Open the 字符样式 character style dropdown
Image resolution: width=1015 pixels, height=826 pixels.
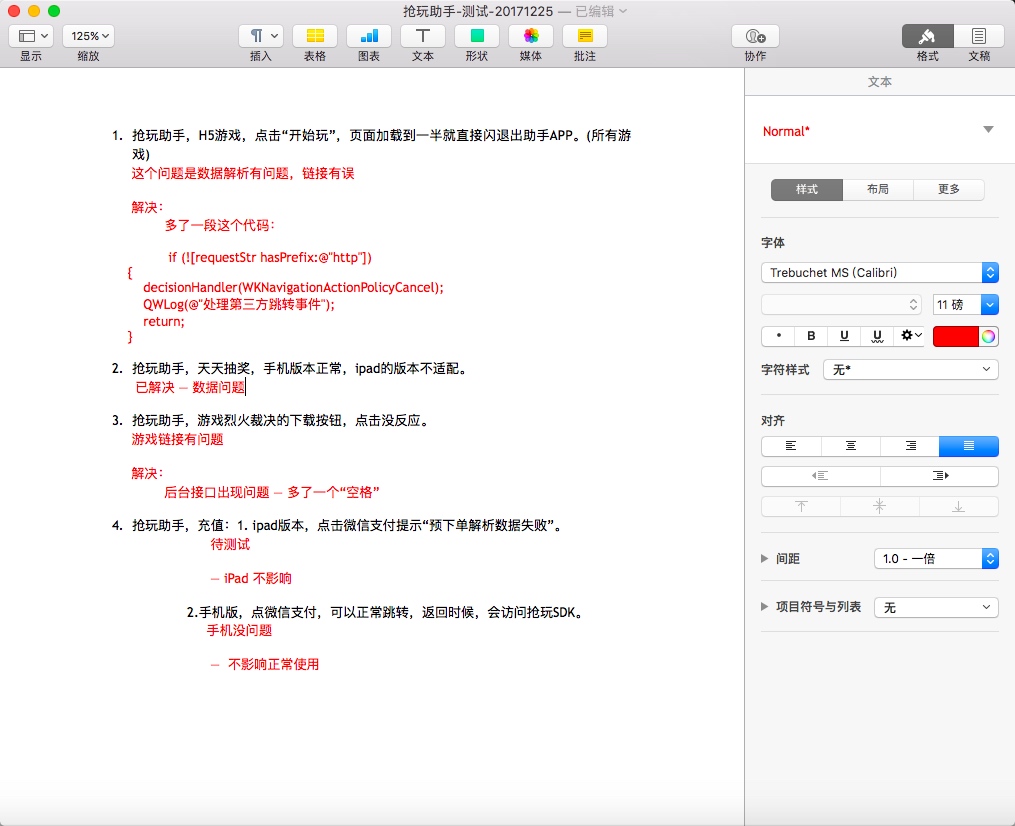(911, 370)
